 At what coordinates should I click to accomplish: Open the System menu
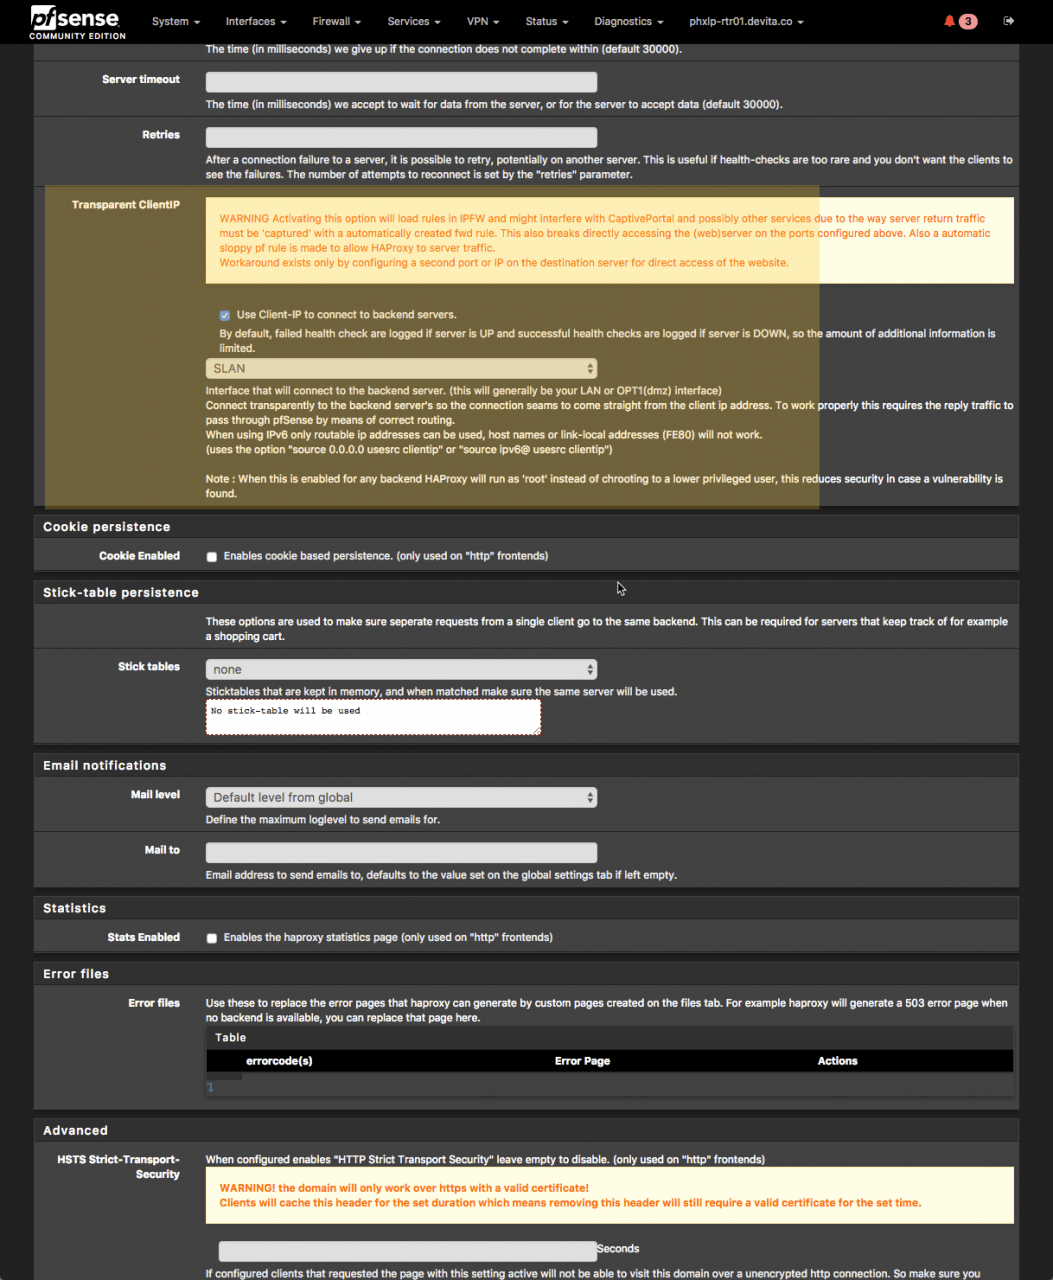tap(176, 21)
